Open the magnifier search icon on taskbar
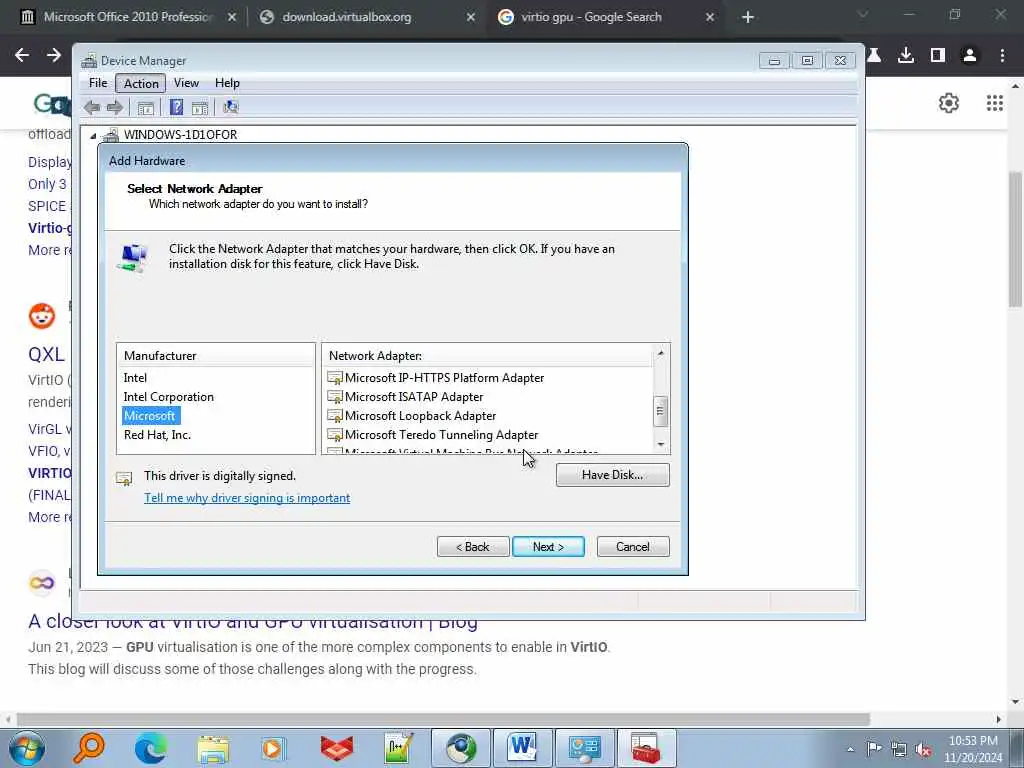 (x=89, y=748)
